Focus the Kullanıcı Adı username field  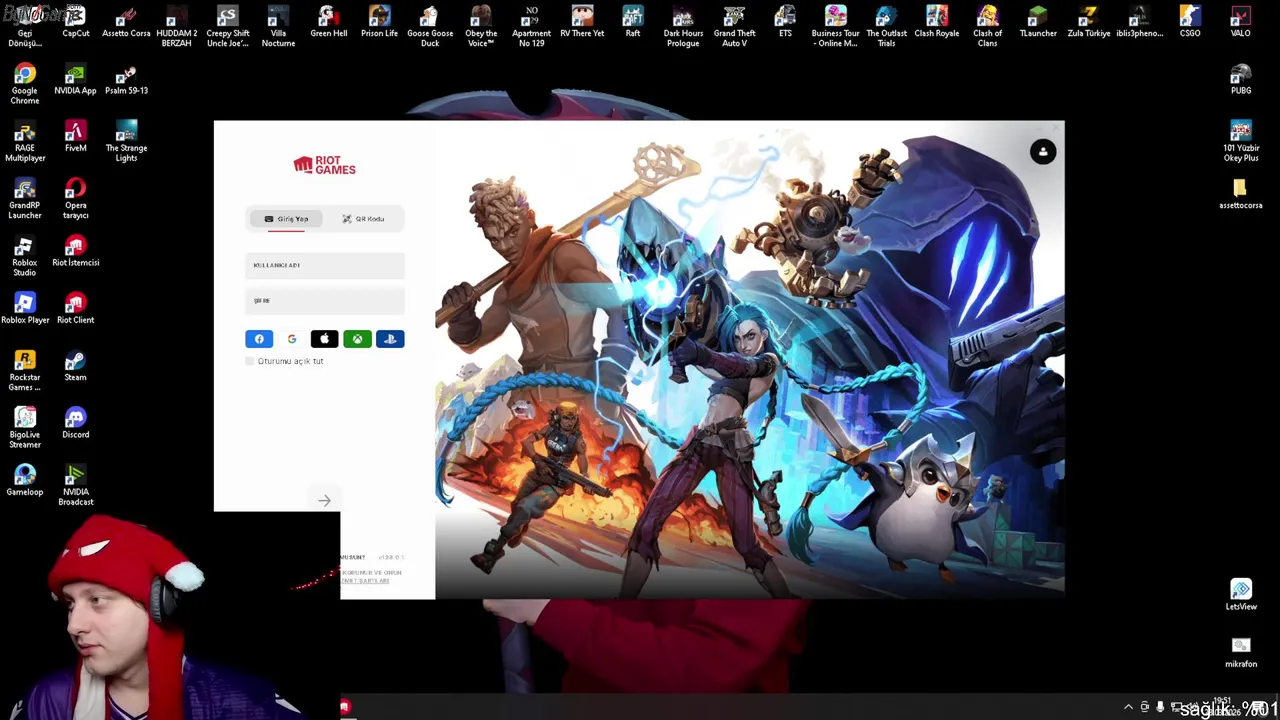pyautogui.click(x=325, y=265)
